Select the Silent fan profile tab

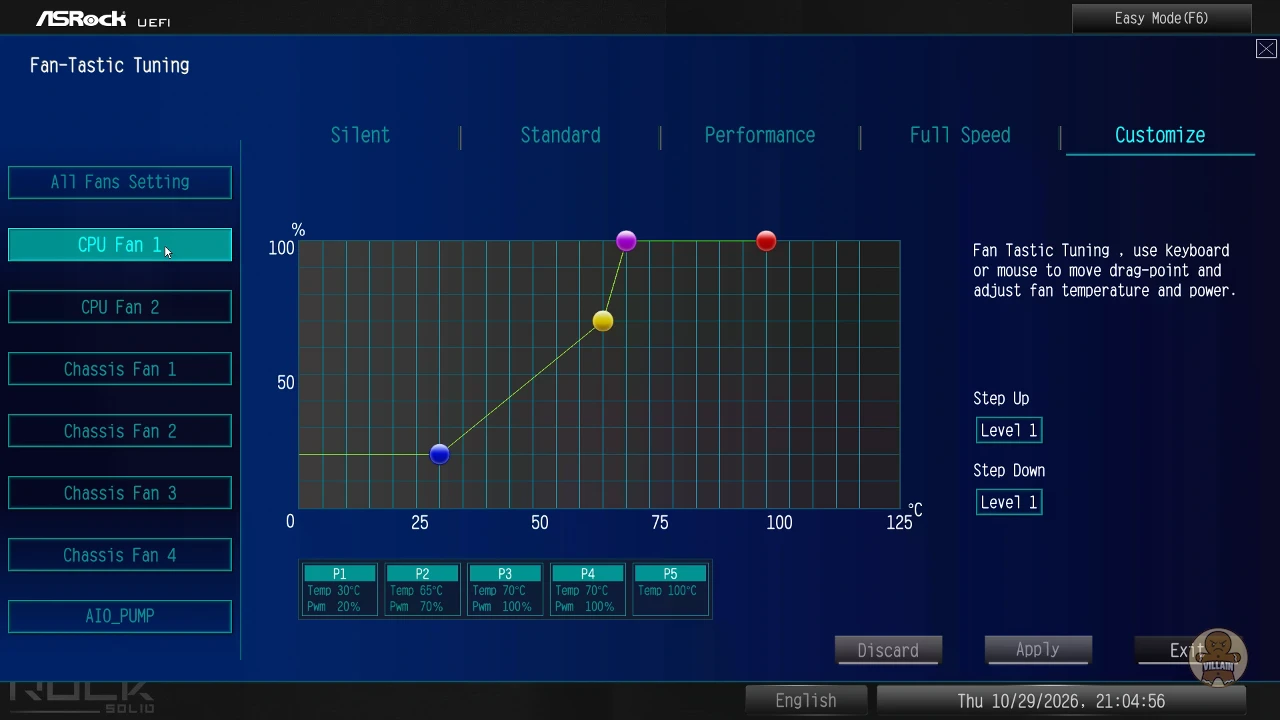(360, 135)
